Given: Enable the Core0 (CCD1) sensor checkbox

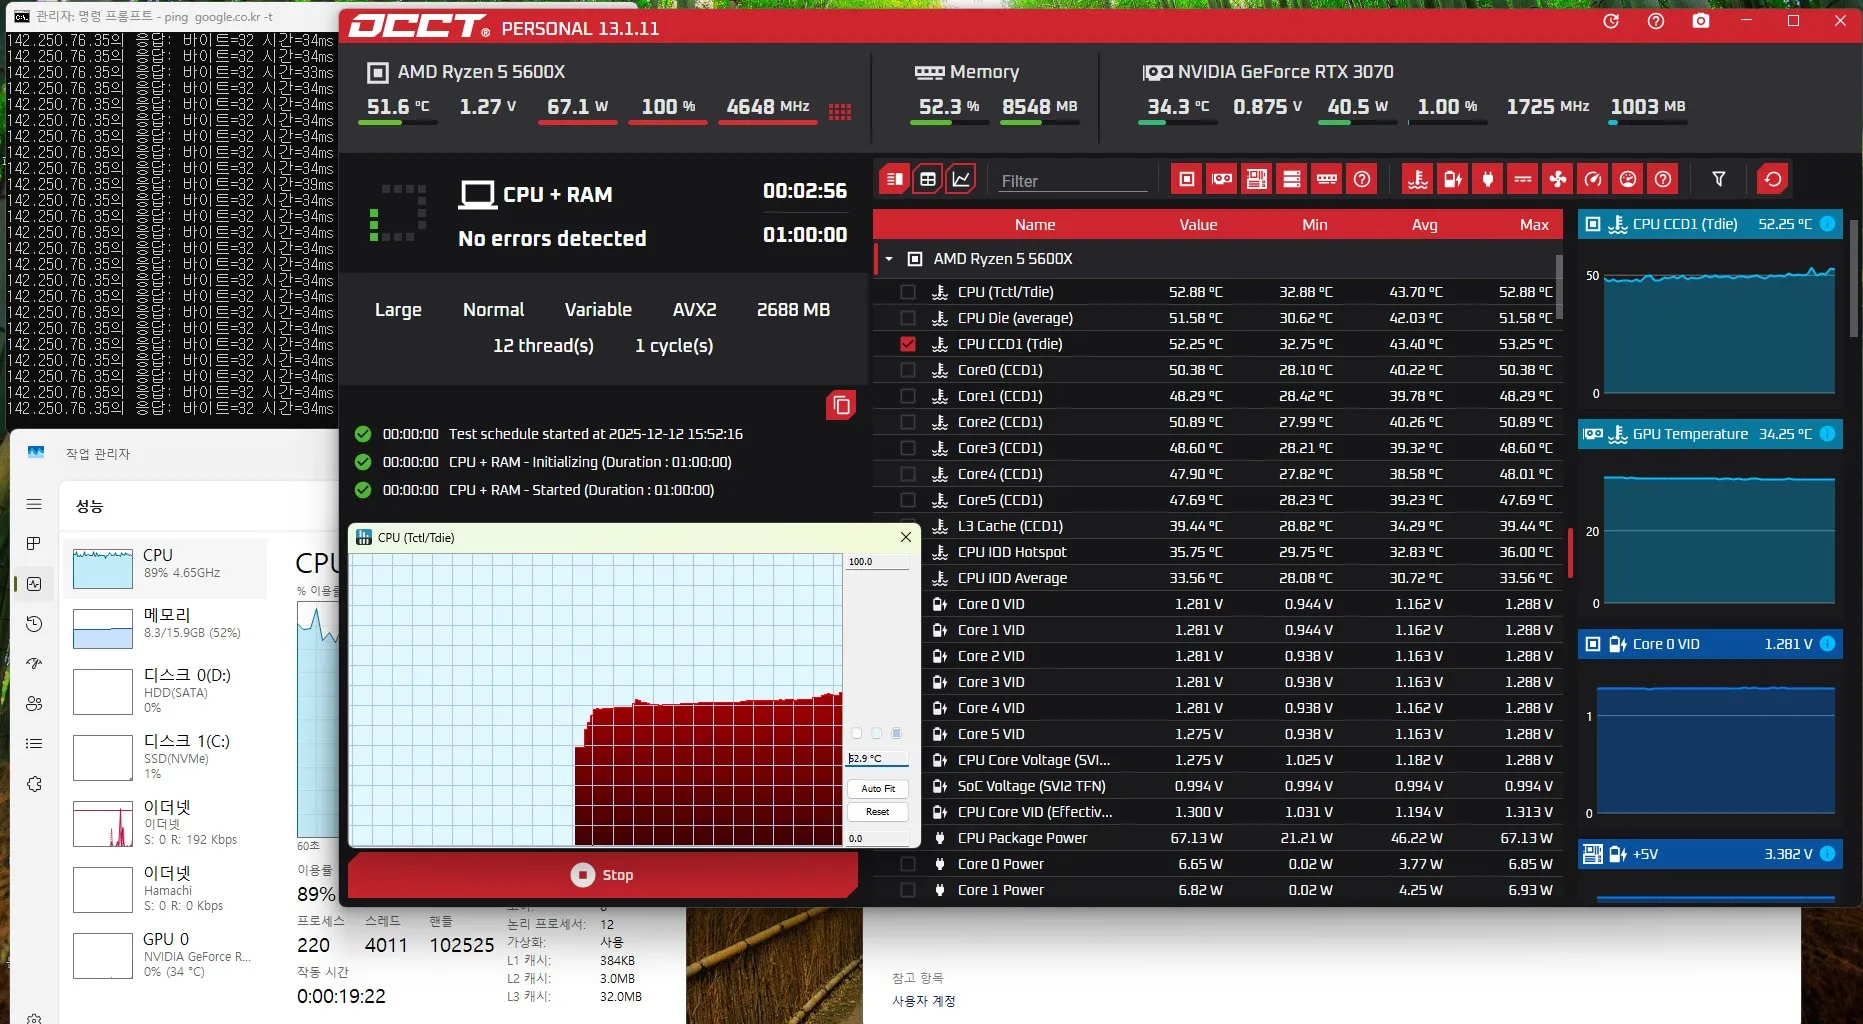Looking at the screenshot, I should click(x=908, y=370).
